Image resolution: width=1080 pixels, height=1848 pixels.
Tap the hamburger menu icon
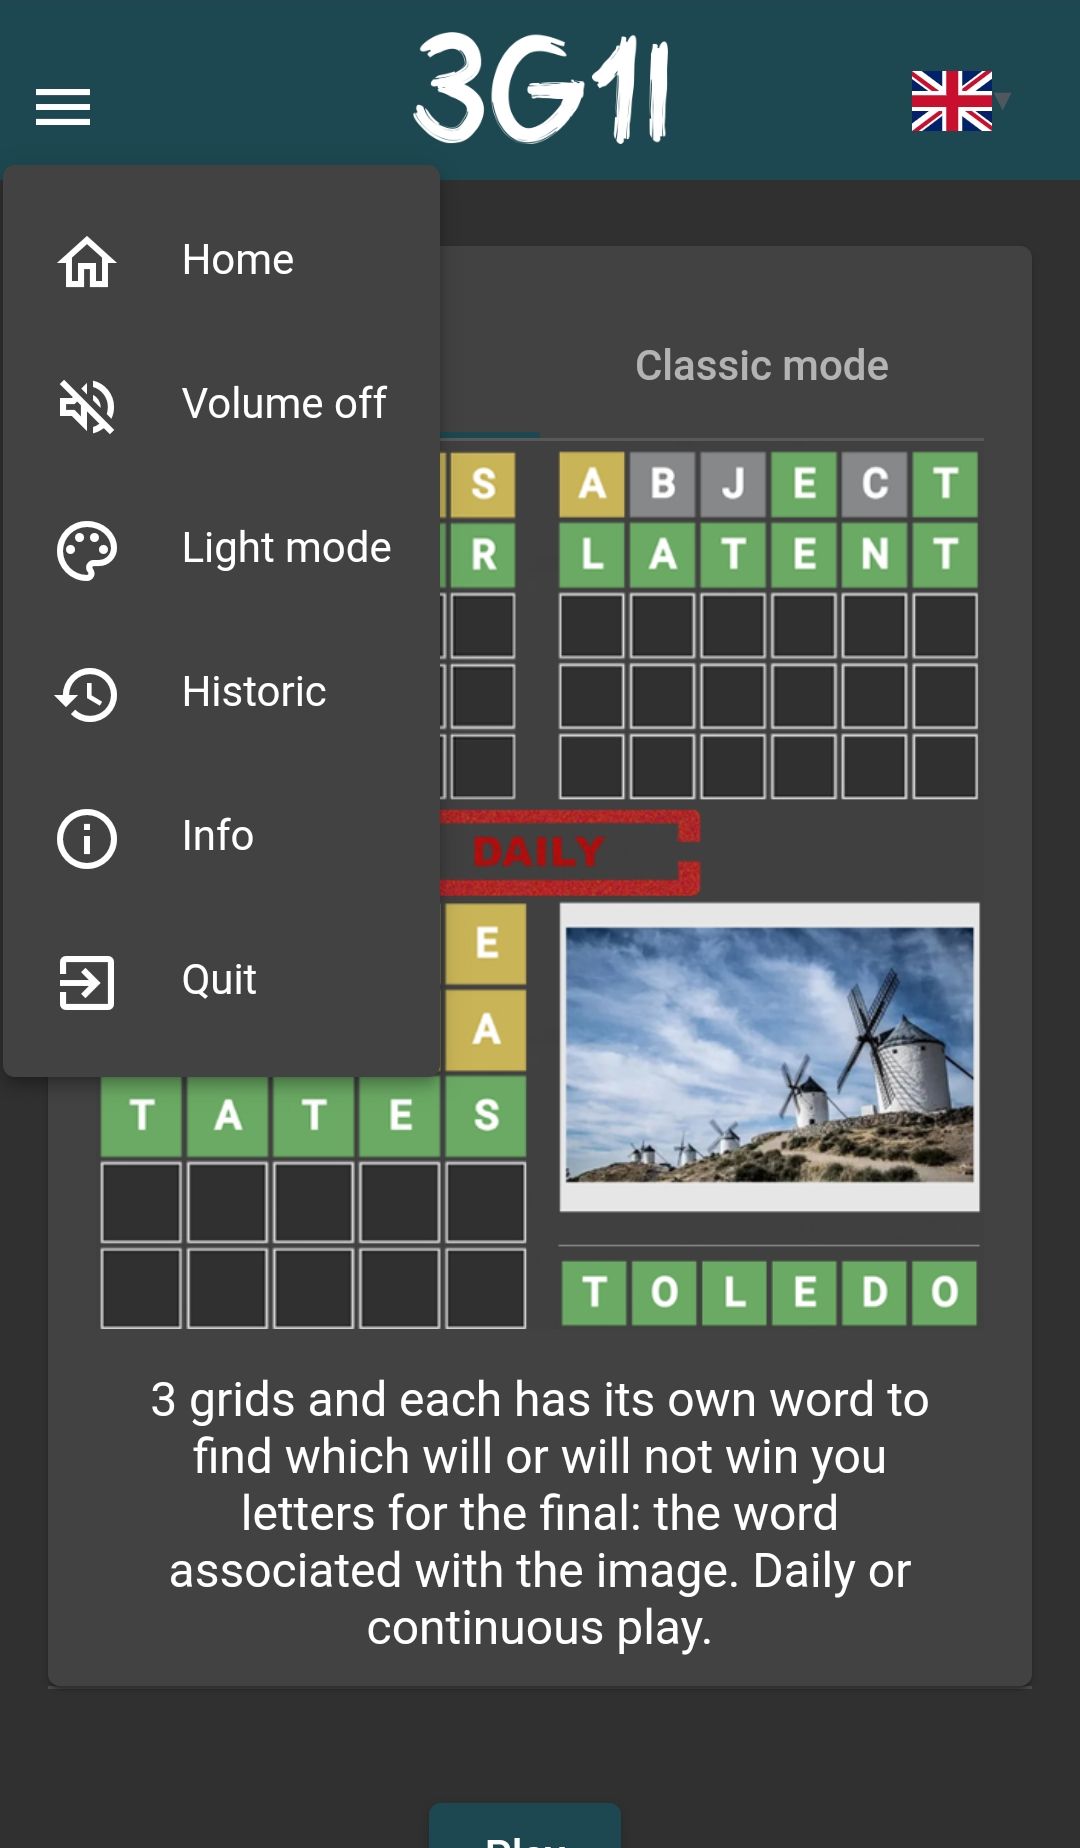(x=63, y=107)
